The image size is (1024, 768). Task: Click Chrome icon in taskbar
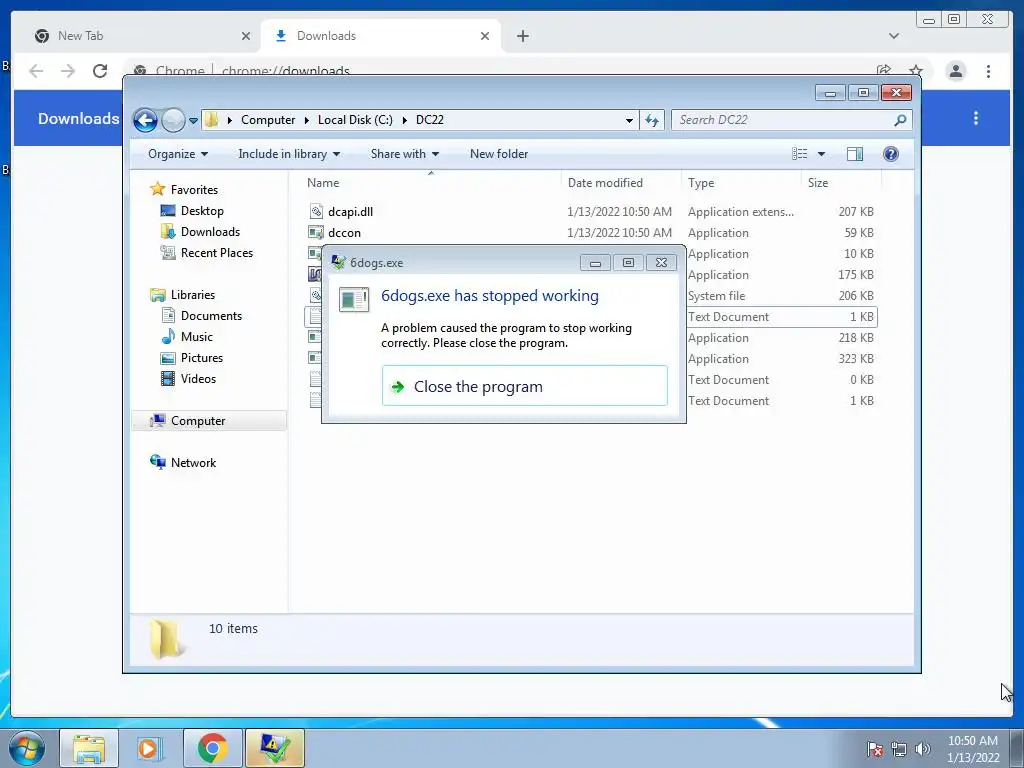[x=212, y=748]
